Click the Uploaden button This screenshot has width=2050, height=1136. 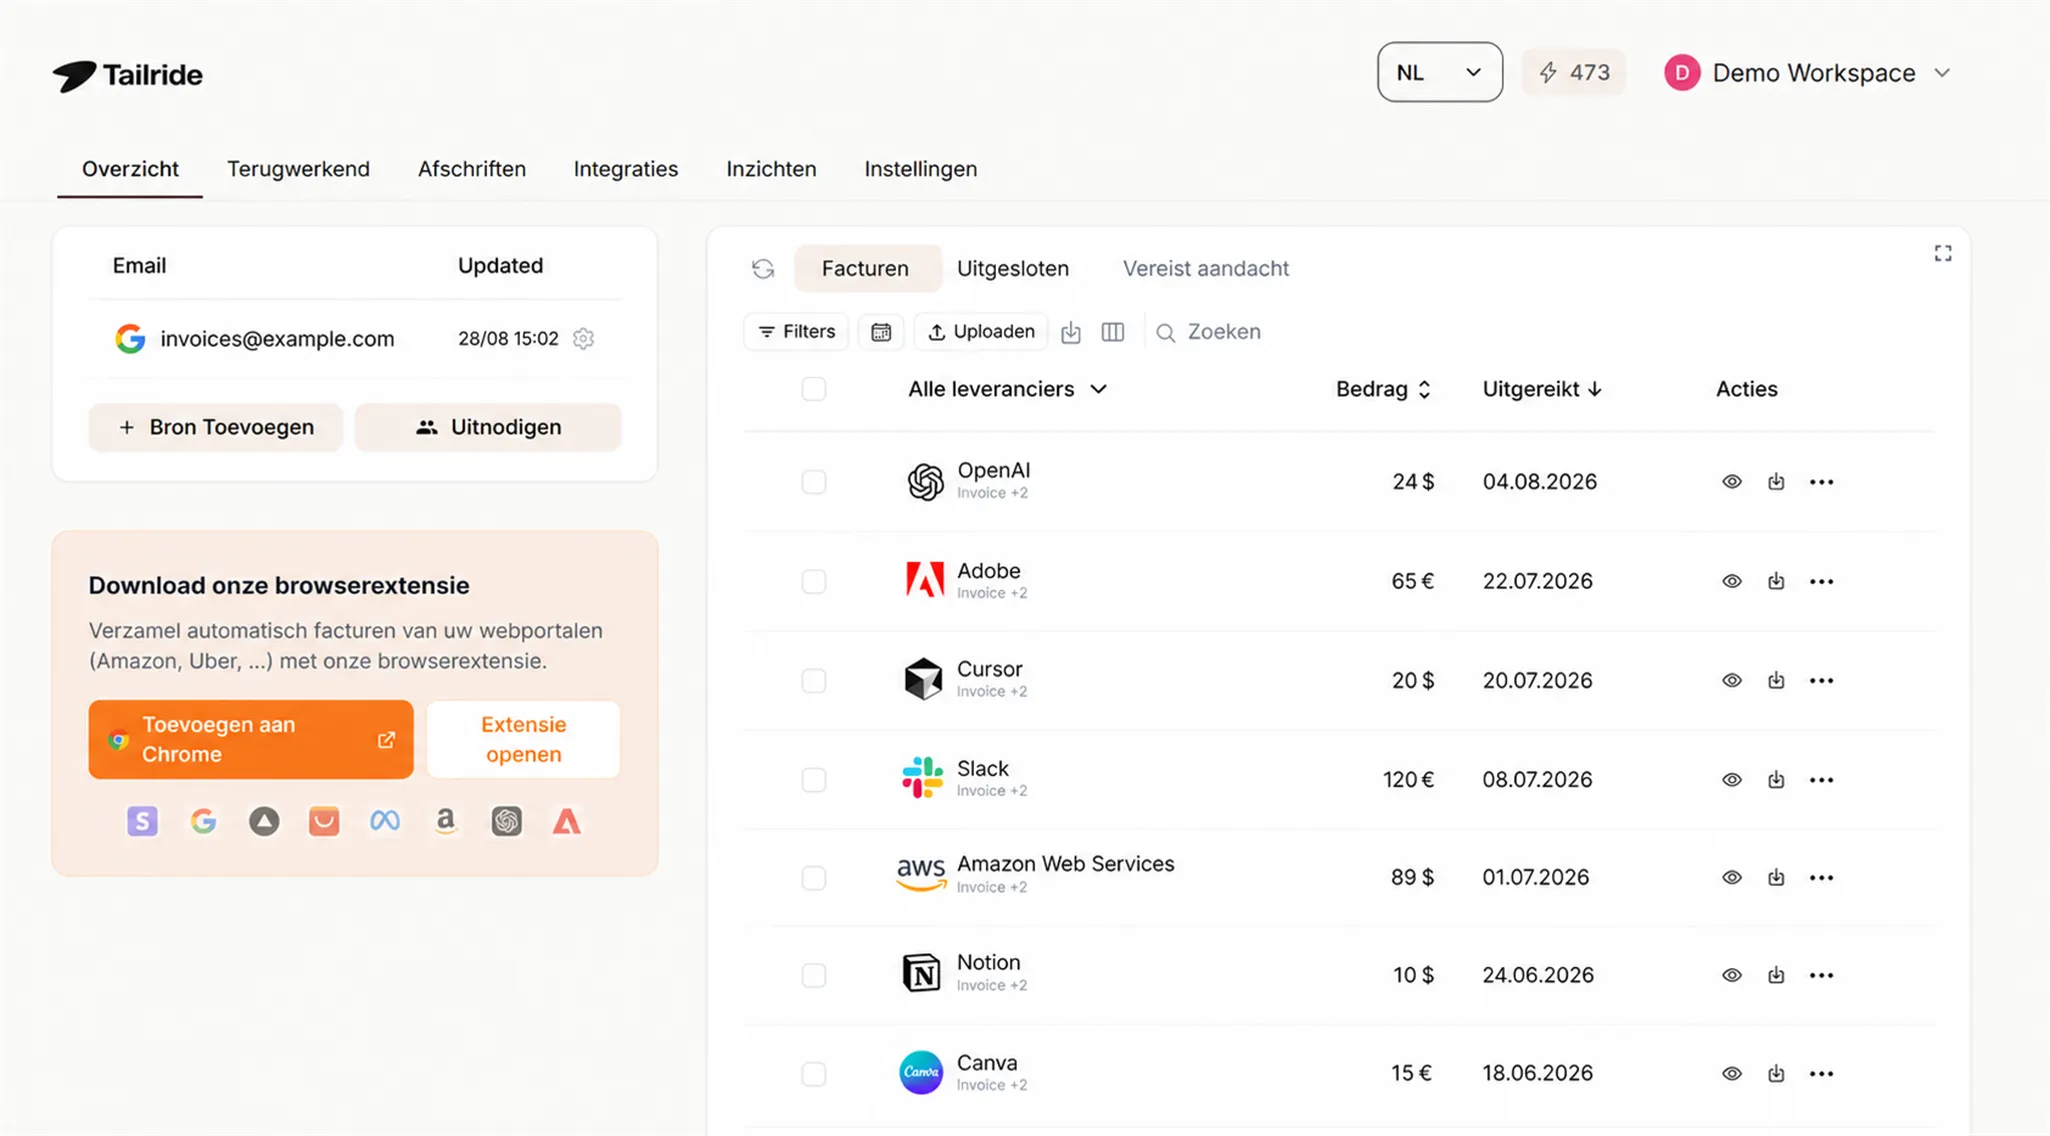pyautogui.click(x=981, y=332)
